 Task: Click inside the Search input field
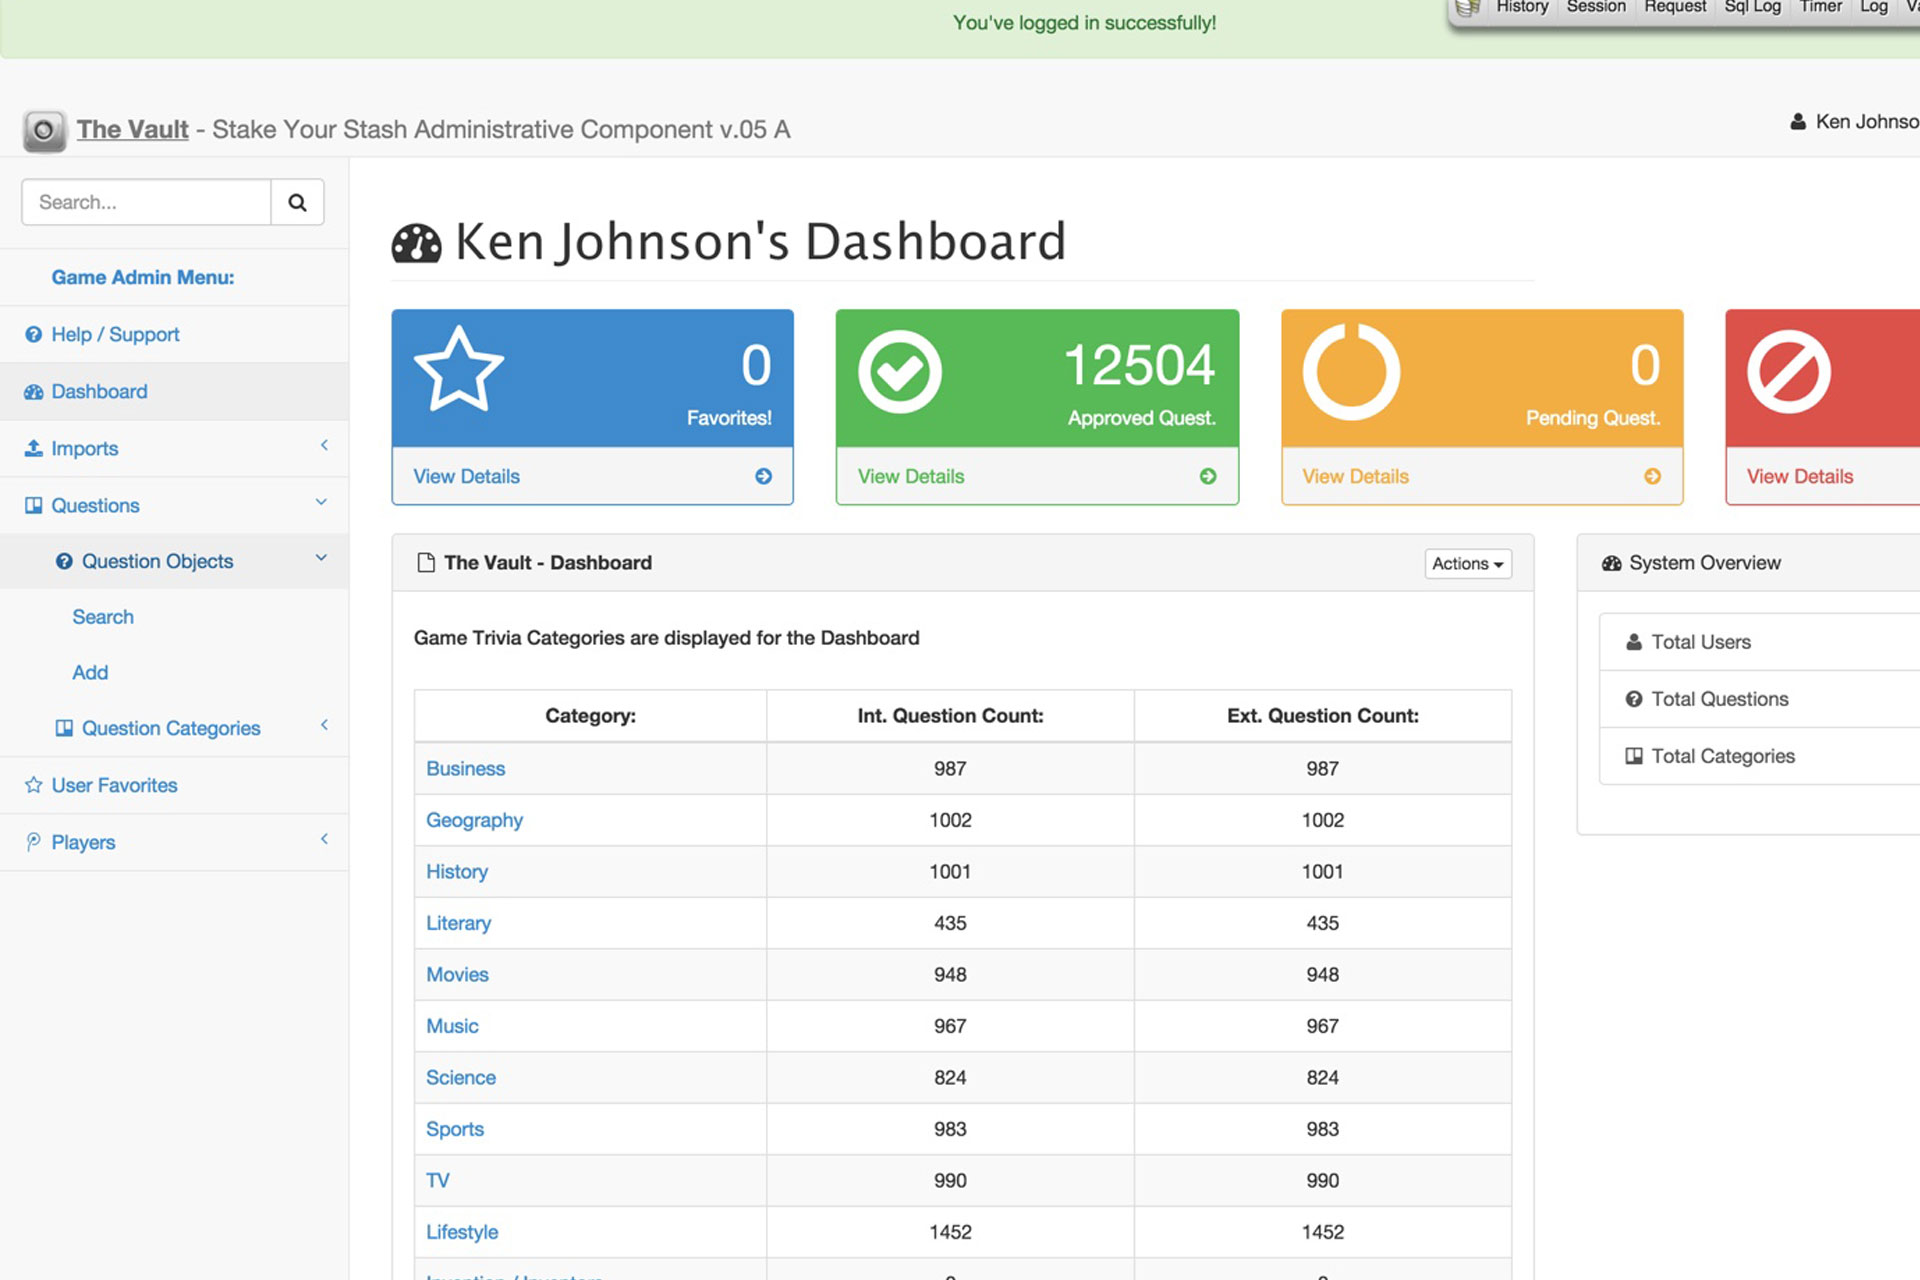145,202
